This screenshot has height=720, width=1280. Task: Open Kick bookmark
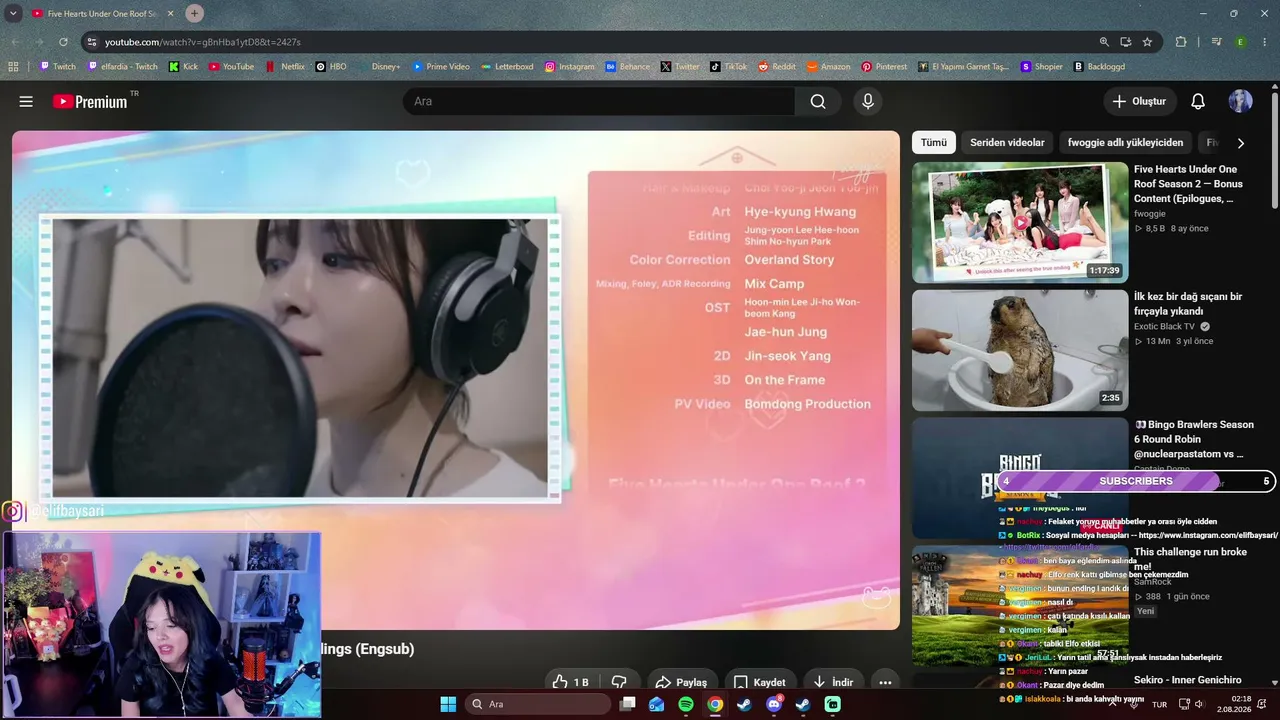click(184, 67)
